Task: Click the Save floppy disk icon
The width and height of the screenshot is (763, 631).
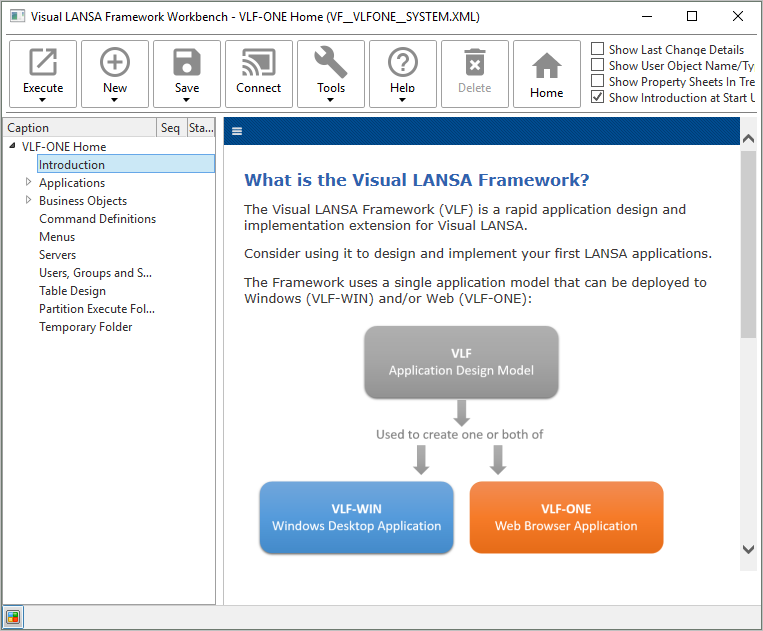Action: (x=187, y=62)
